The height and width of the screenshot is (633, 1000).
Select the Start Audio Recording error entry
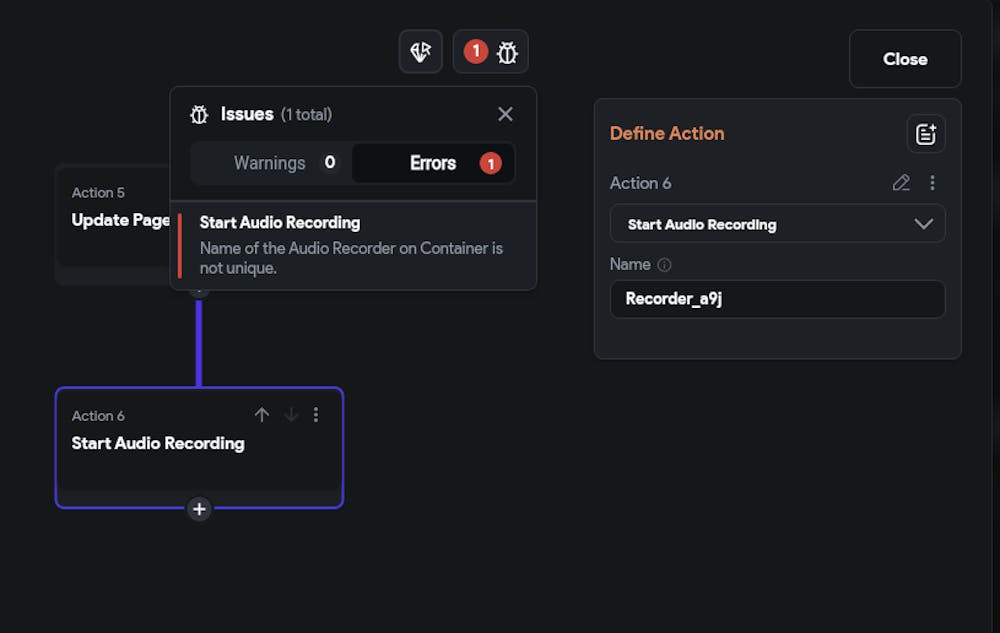click(353, 245)
